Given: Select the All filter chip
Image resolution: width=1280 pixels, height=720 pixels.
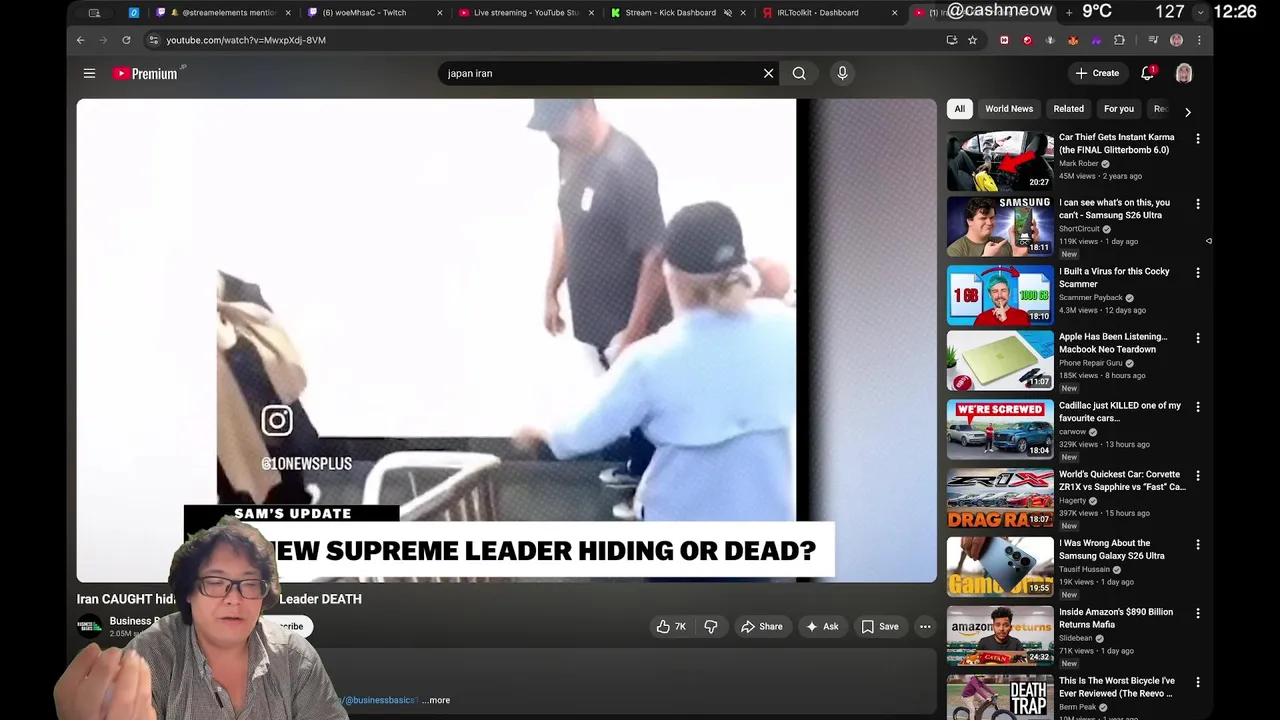Looking at the screenshot, I should coord(959,109).
